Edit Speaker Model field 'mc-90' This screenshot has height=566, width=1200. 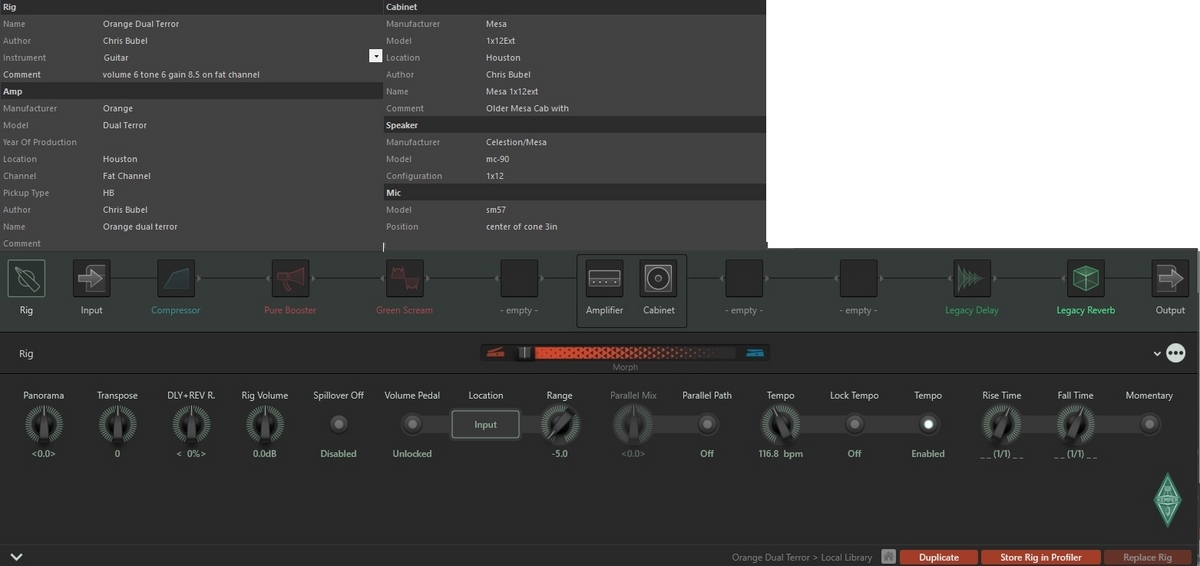click(625, 159)
